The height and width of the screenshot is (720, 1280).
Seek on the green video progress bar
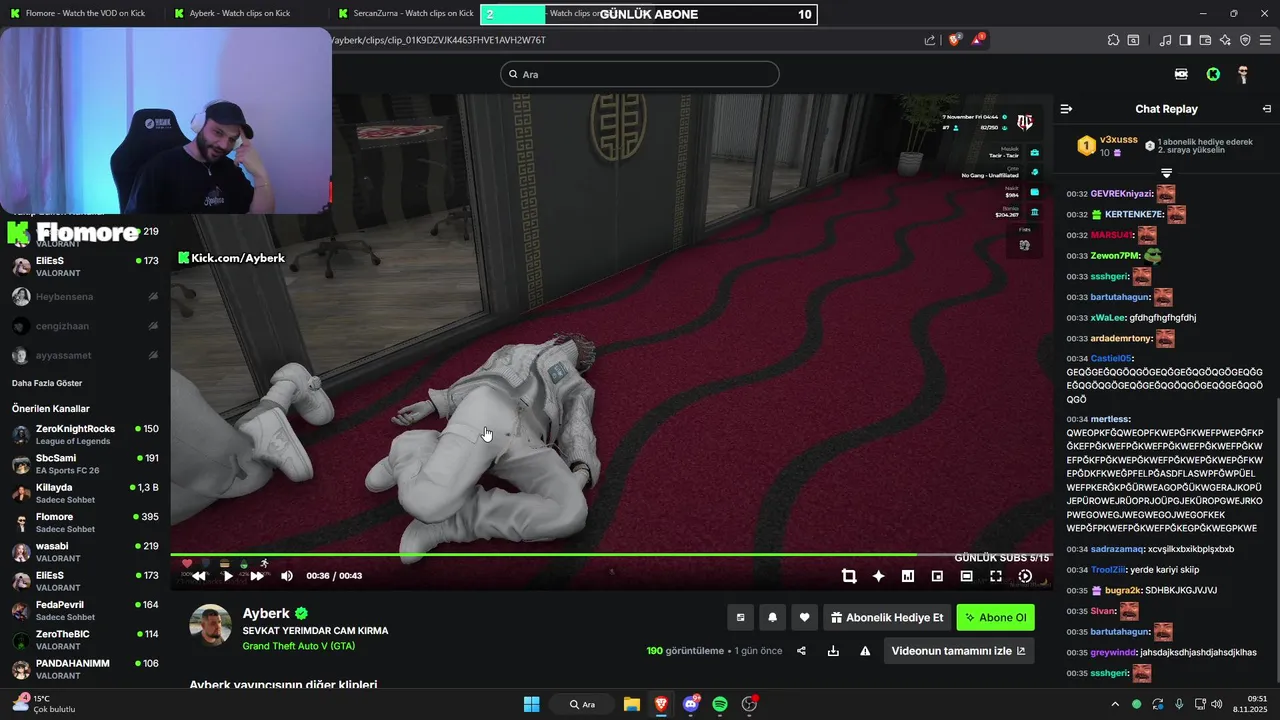tap(611, 554)
